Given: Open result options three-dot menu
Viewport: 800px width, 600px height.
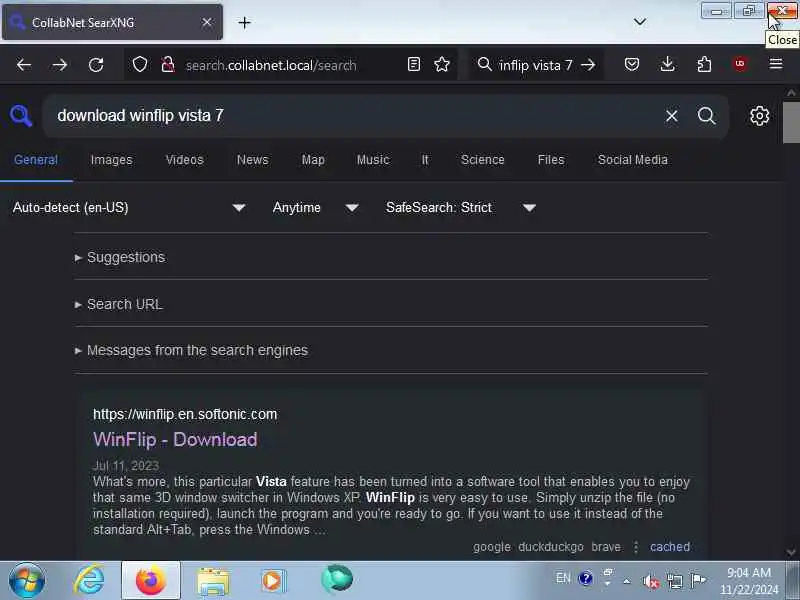Looking at the screenshot, I should click(x=636, y=547).
